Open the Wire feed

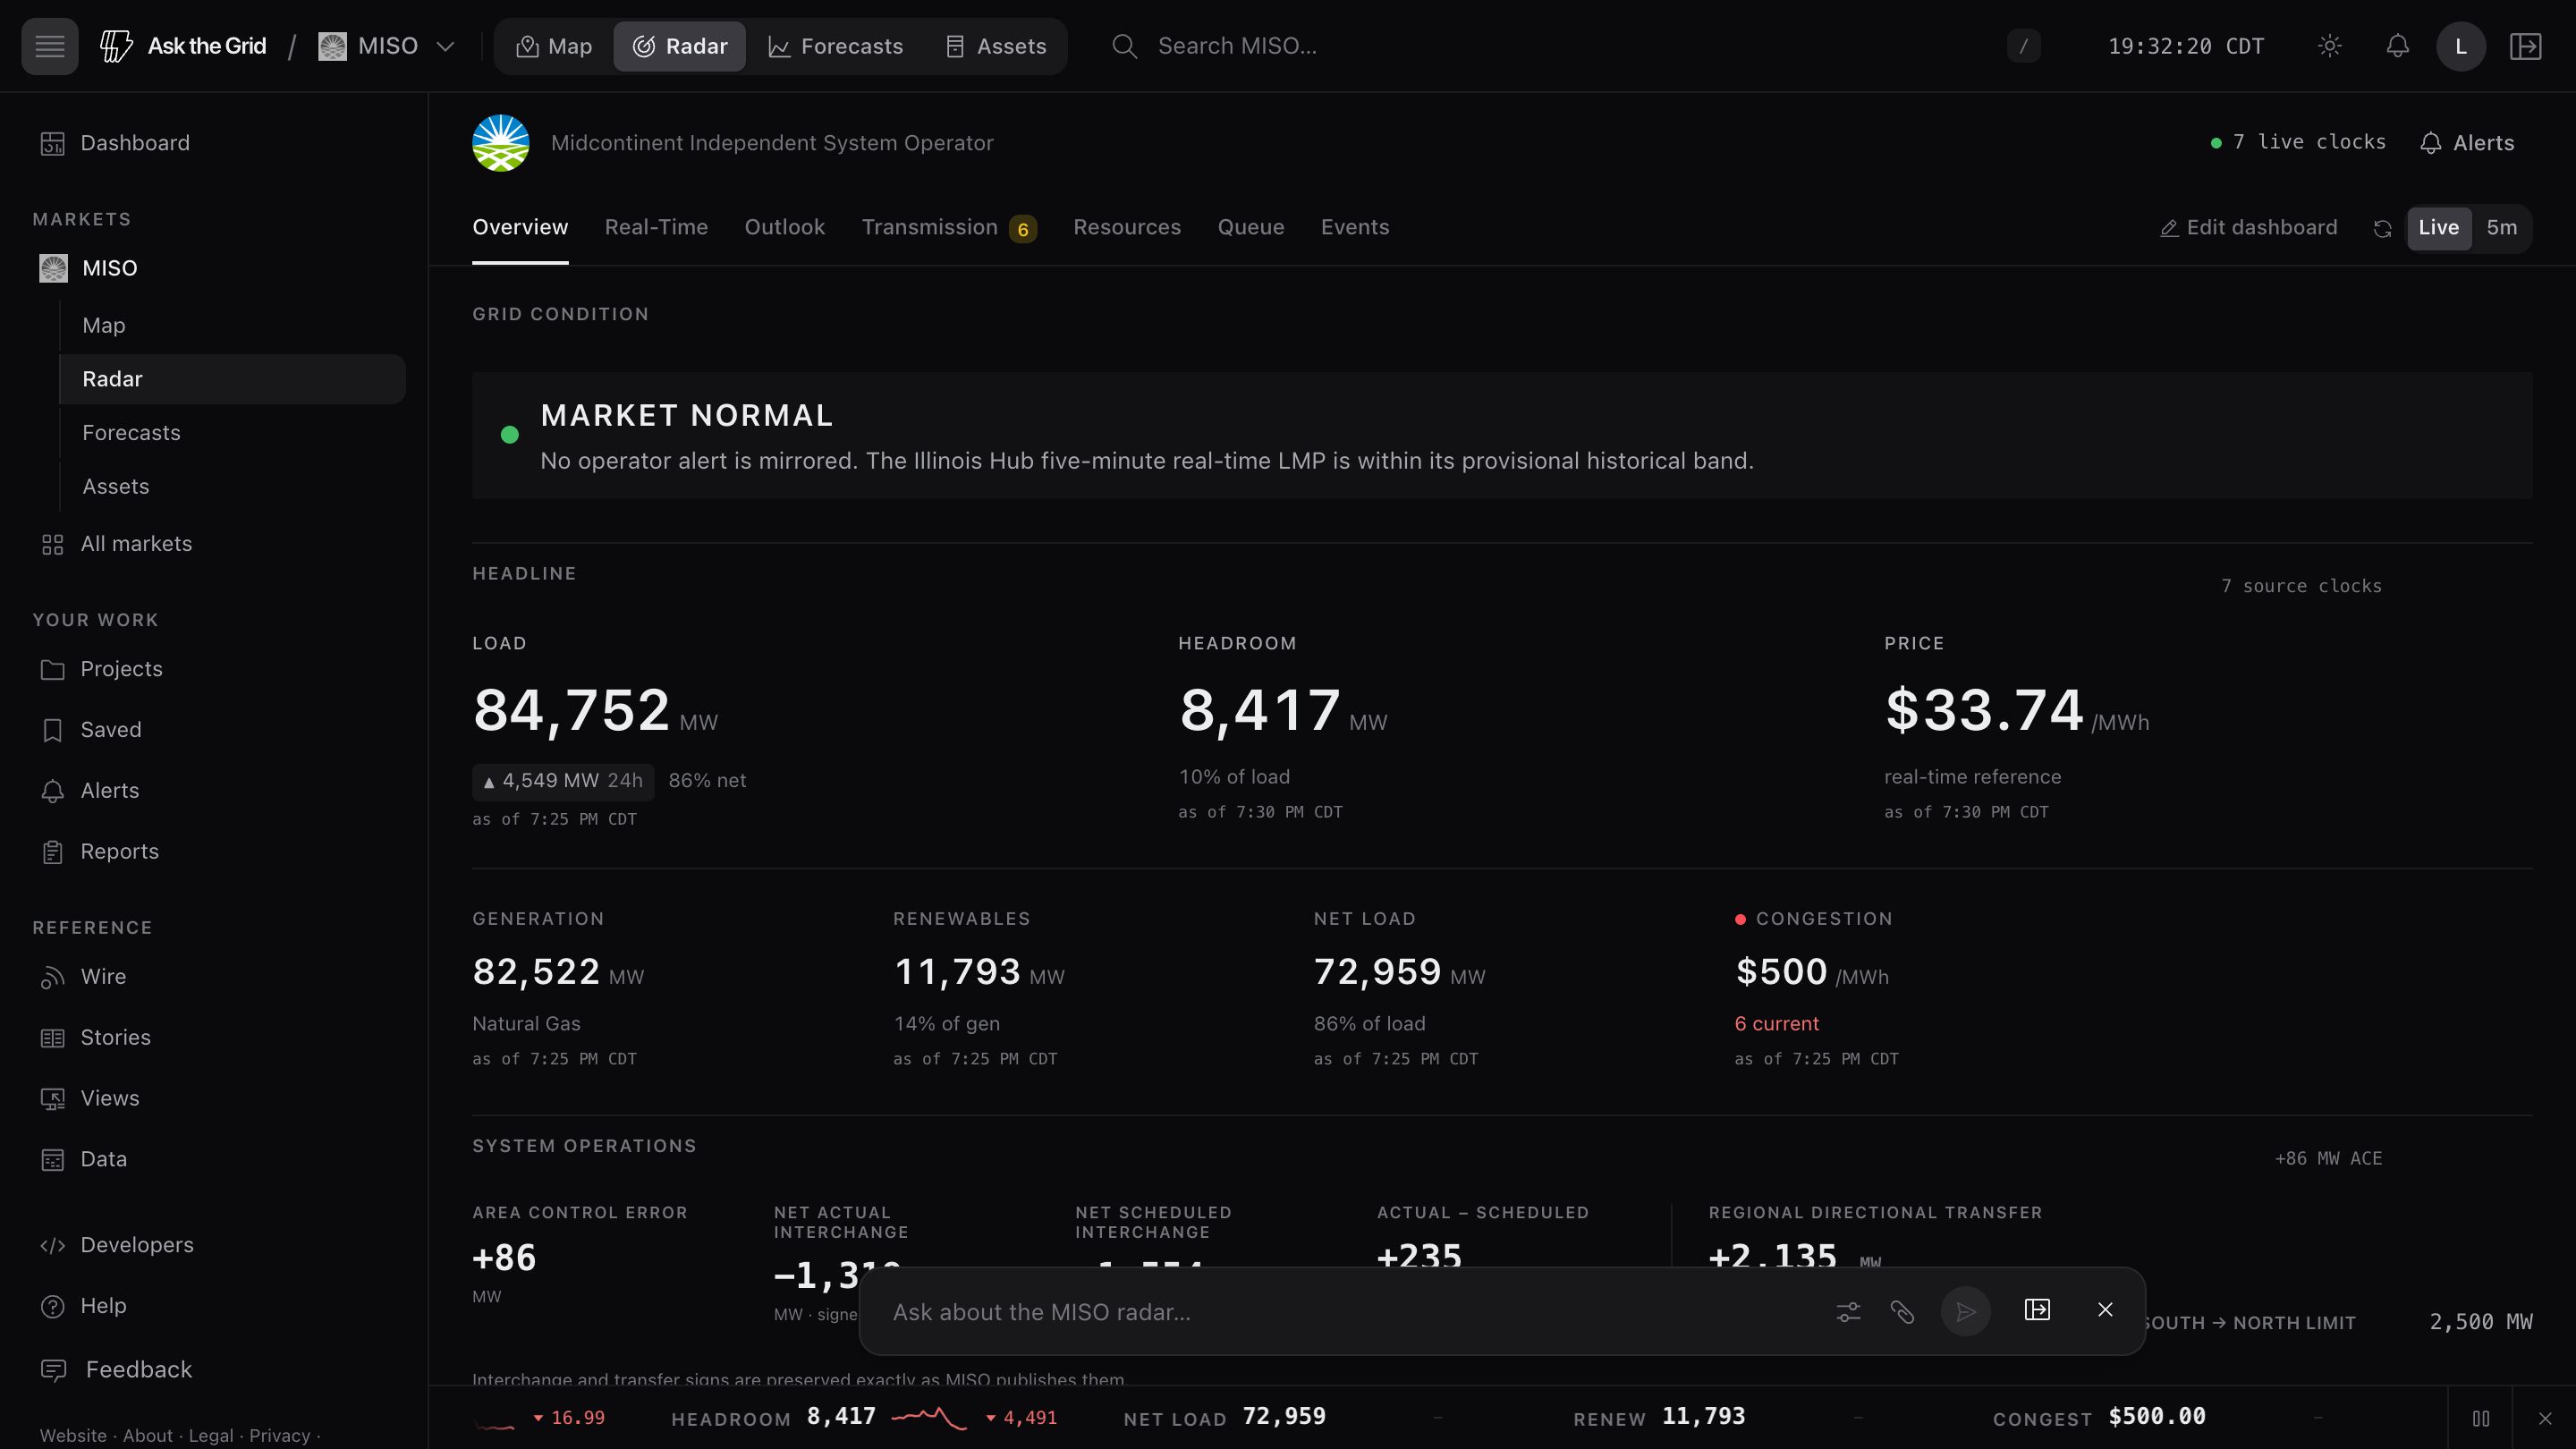[215, 977]
